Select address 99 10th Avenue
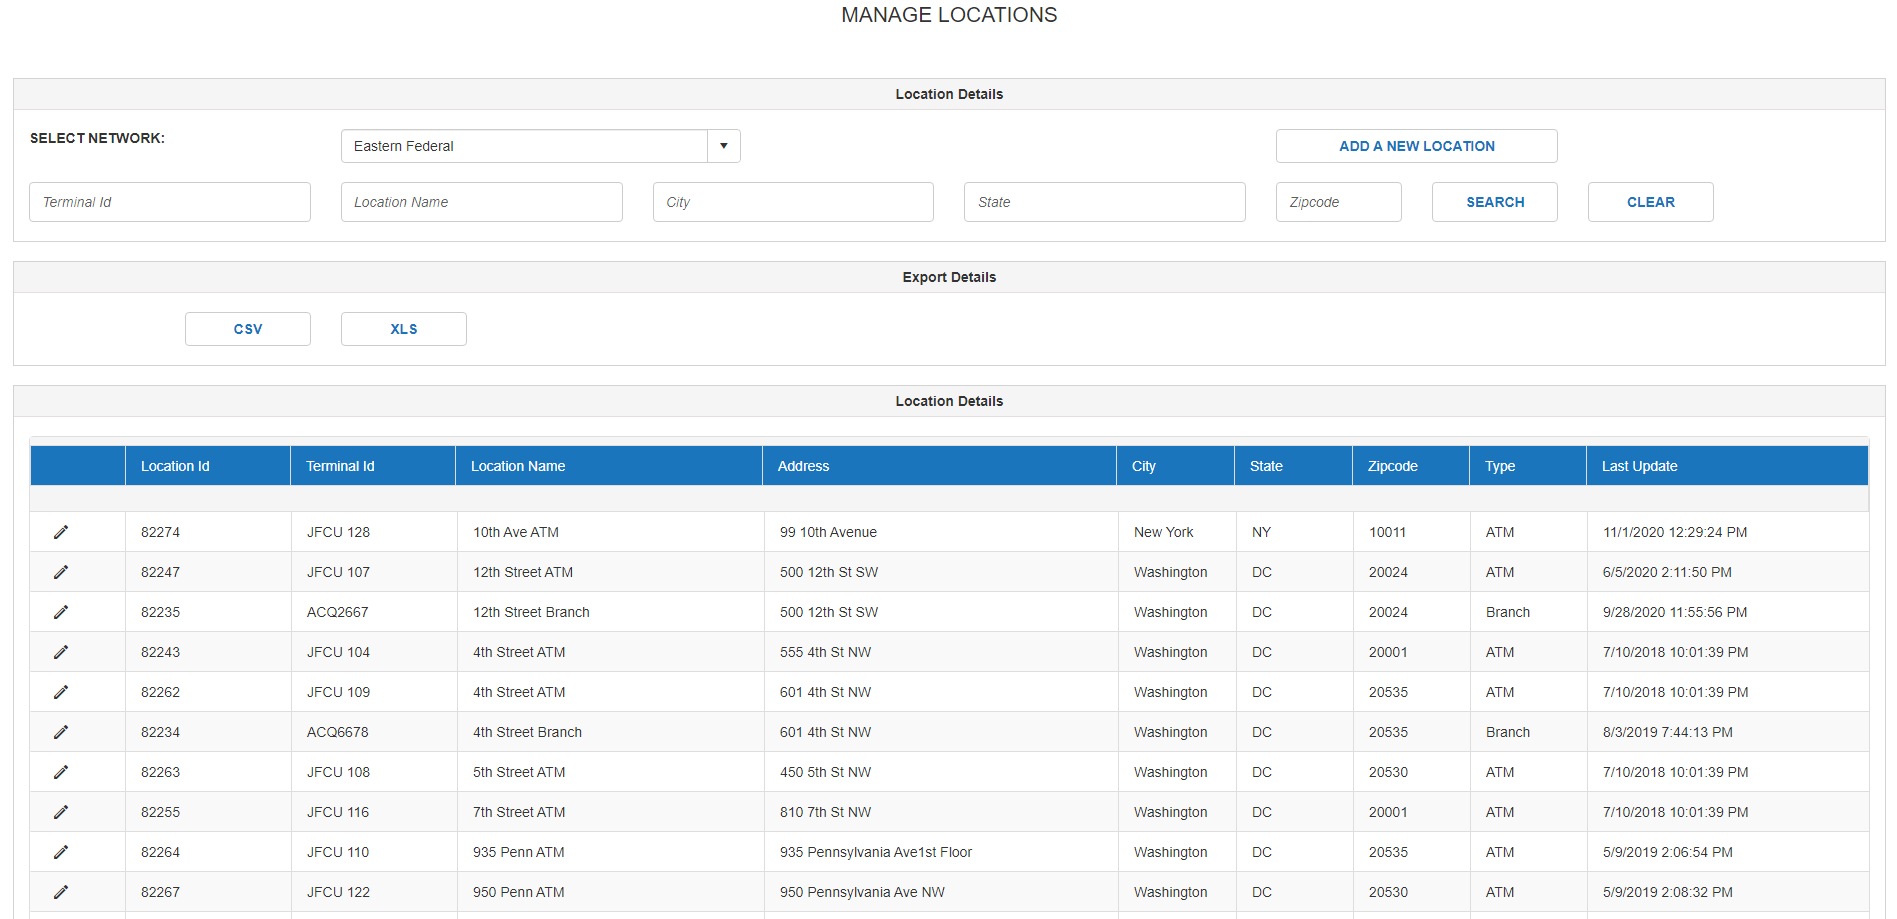The image size is (1897, 919). point(828,532)
